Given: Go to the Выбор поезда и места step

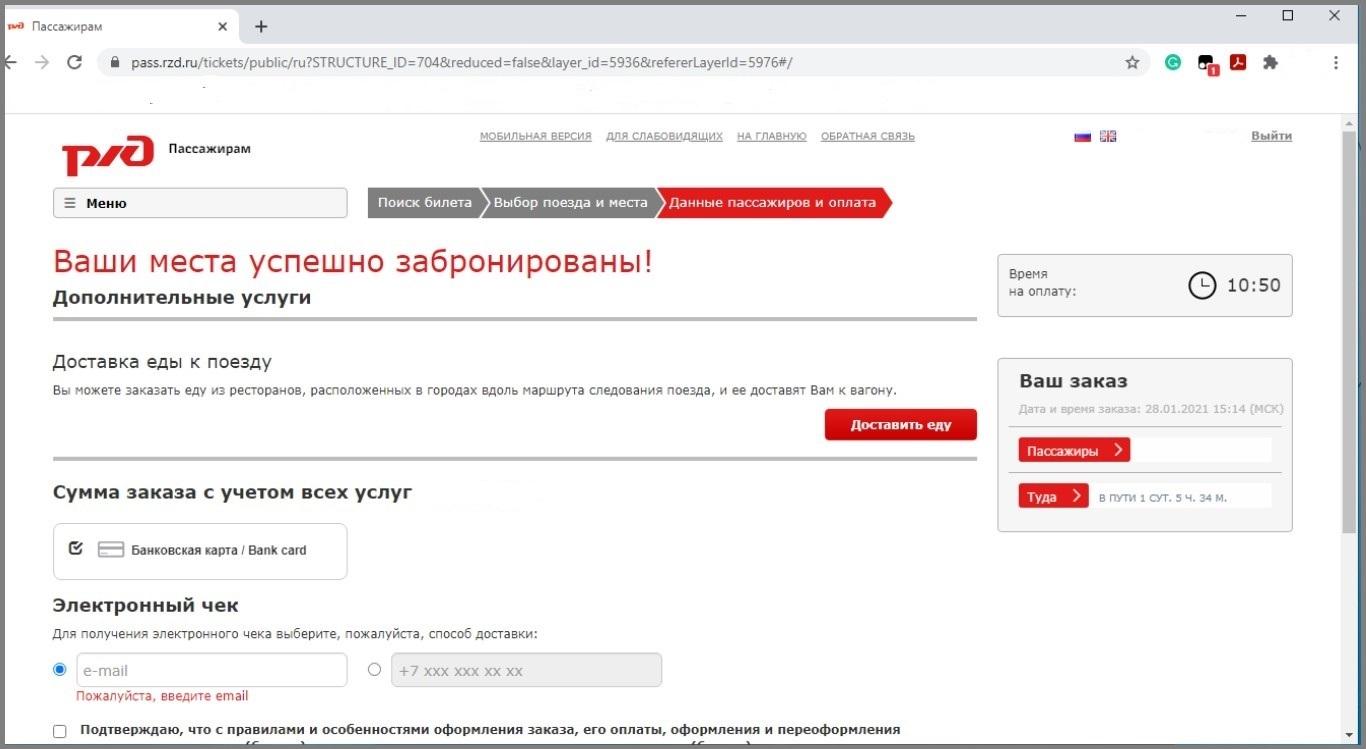Looking at the screenshot, I should [570, 203].
